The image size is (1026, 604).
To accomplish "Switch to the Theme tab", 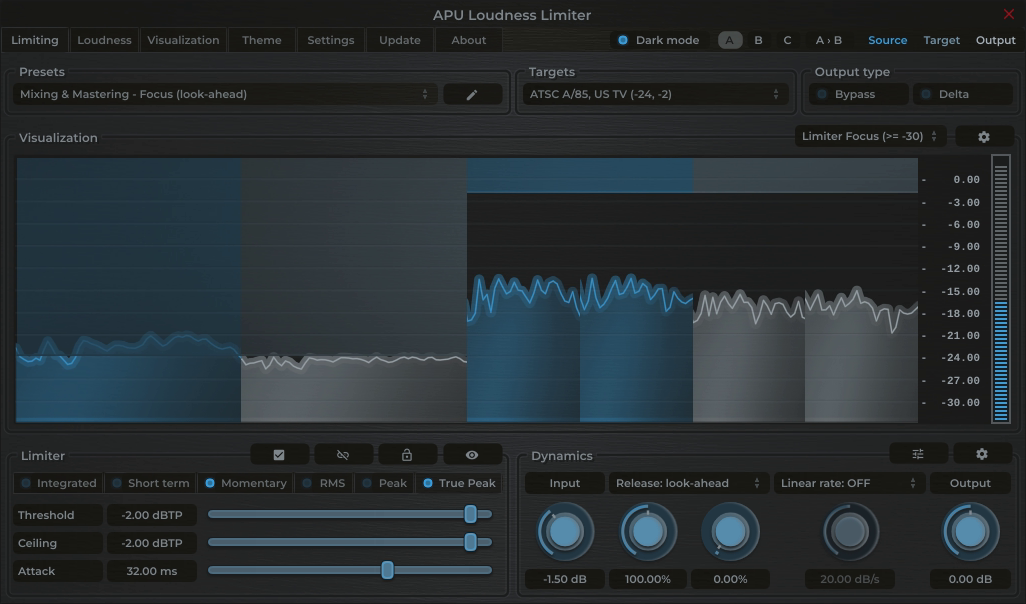I will coord(261,40).
